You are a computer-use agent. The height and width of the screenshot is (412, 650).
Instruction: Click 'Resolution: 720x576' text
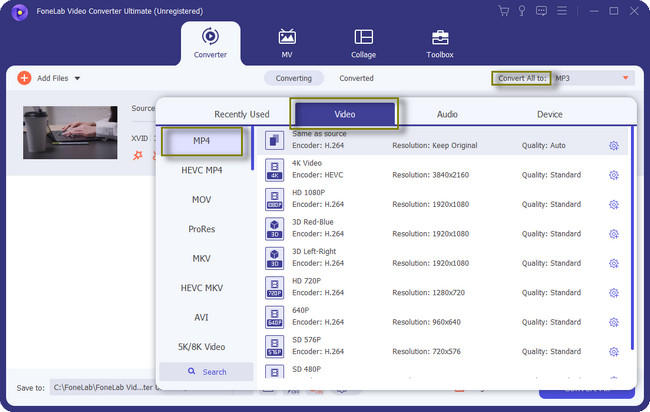click(426, 351)
